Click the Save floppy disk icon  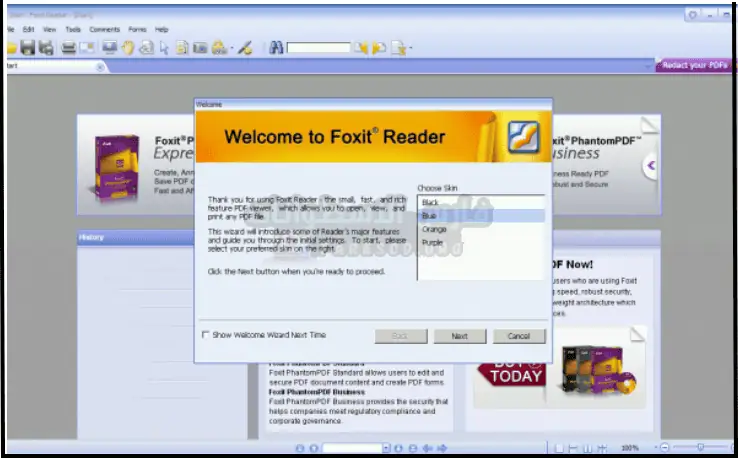pos(28,47)
